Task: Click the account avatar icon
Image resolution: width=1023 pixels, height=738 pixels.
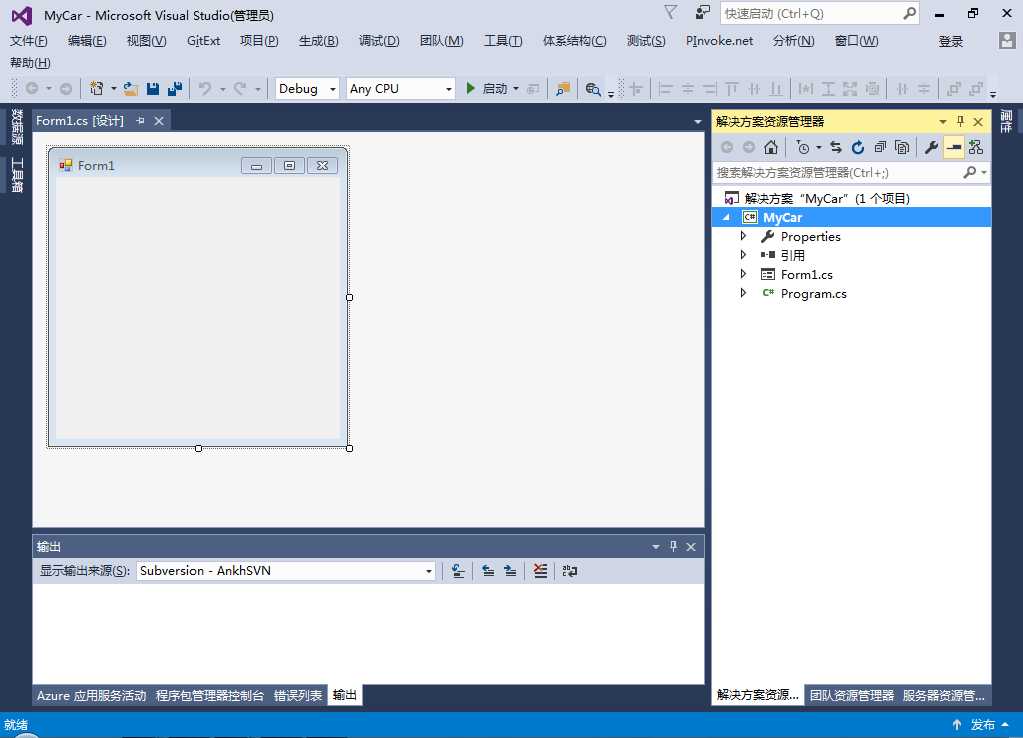Action: click(1007, 41)
